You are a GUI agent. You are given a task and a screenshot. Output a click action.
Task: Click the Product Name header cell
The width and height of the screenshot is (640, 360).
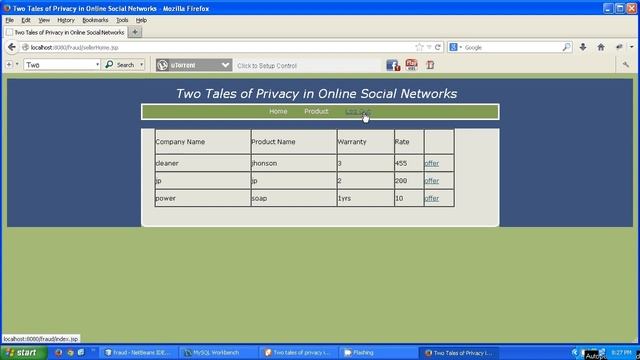(294, 142)
